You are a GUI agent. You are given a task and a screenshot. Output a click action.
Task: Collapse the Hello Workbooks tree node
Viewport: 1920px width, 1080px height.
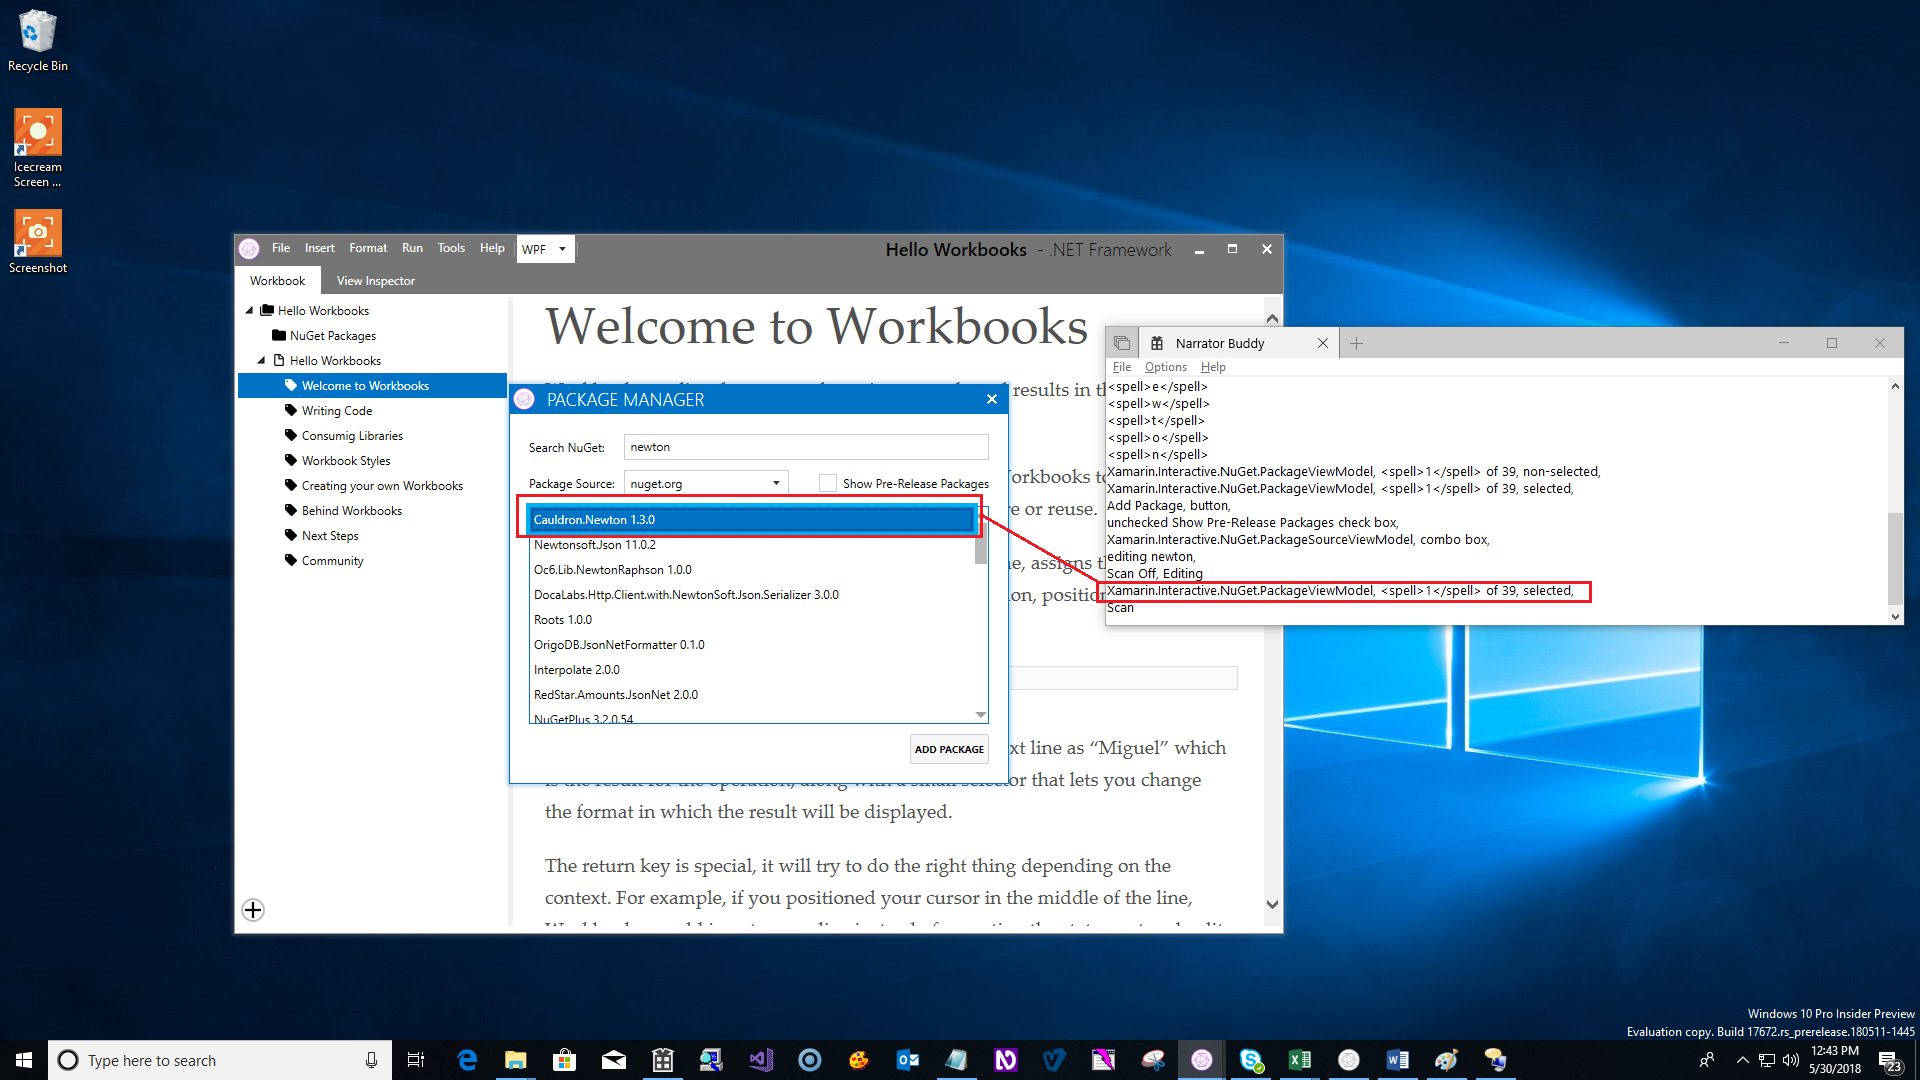pos(249,310)
